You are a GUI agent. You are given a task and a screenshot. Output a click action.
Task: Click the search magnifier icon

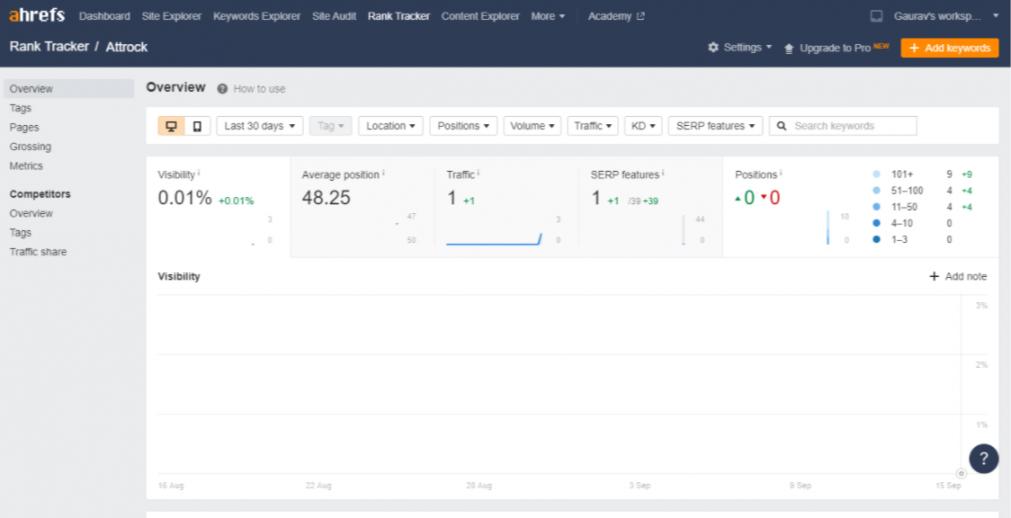(x=782, y=126)
